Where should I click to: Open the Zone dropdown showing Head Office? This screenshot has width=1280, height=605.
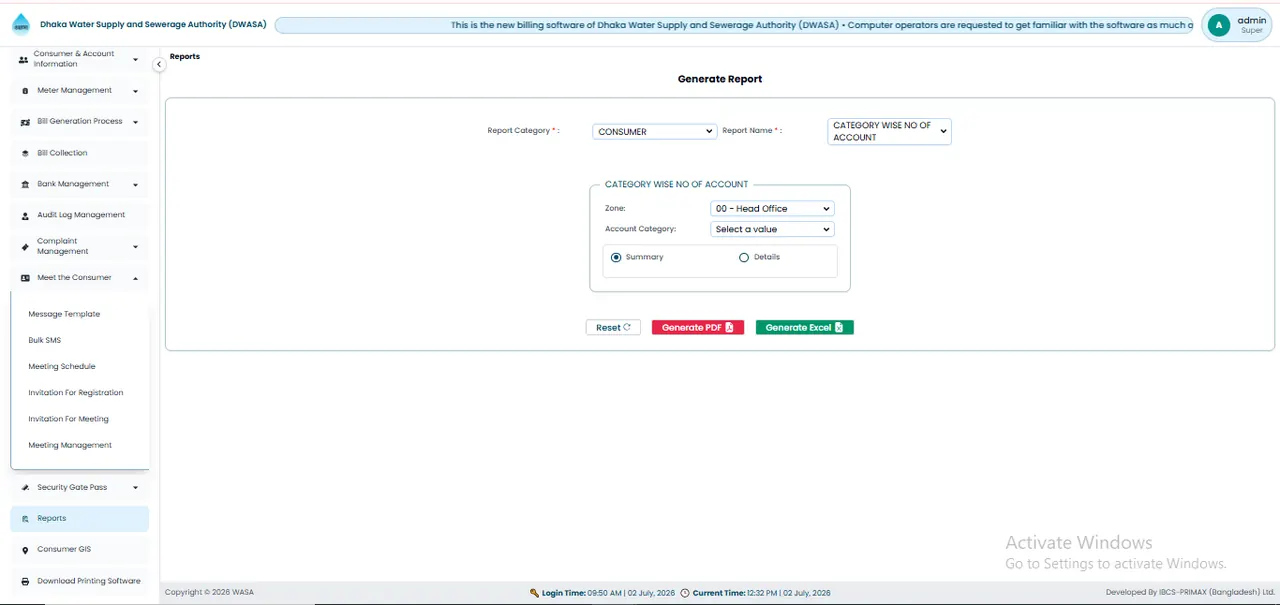(772, 208)
